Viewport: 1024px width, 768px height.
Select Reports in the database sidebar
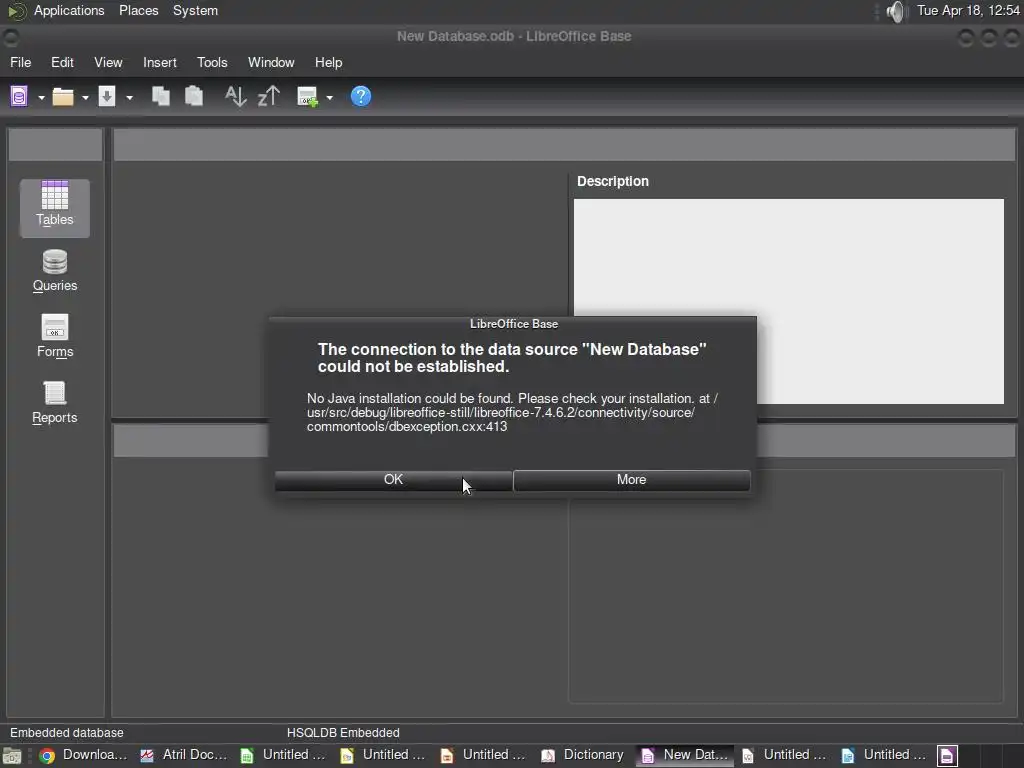click(x=55, y=403)
